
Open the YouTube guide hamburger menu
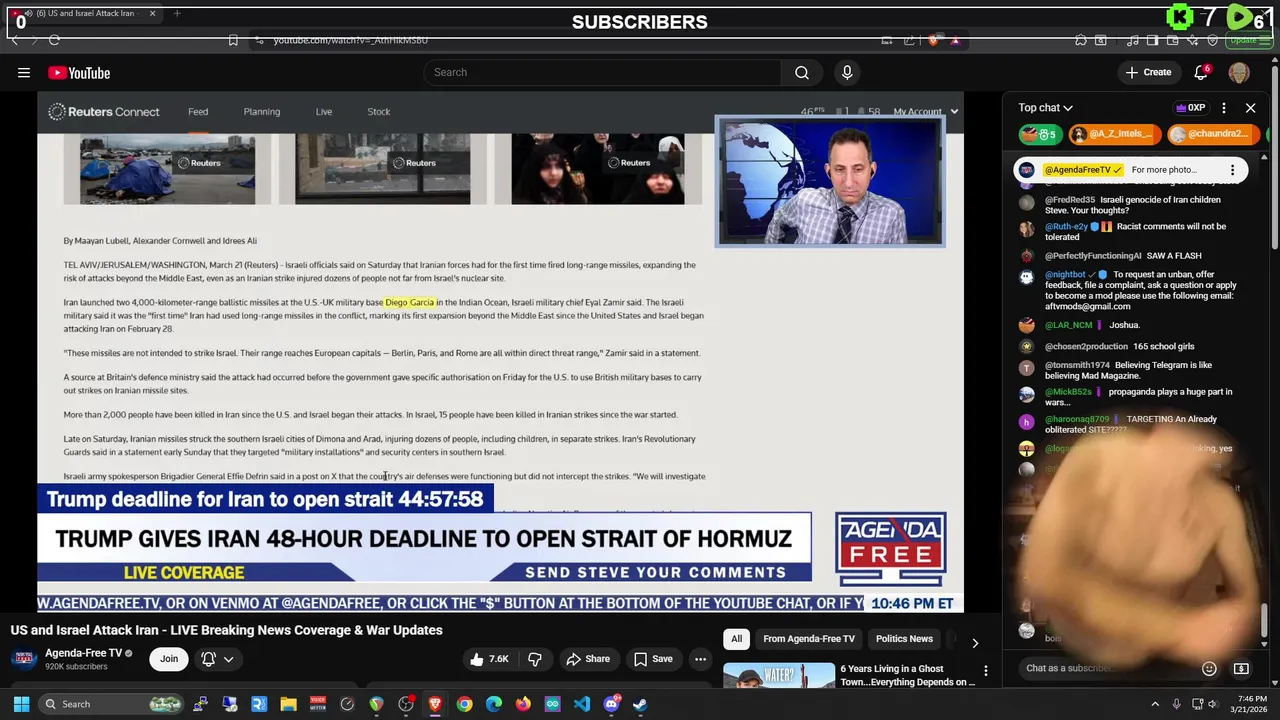tap(23, 72)
